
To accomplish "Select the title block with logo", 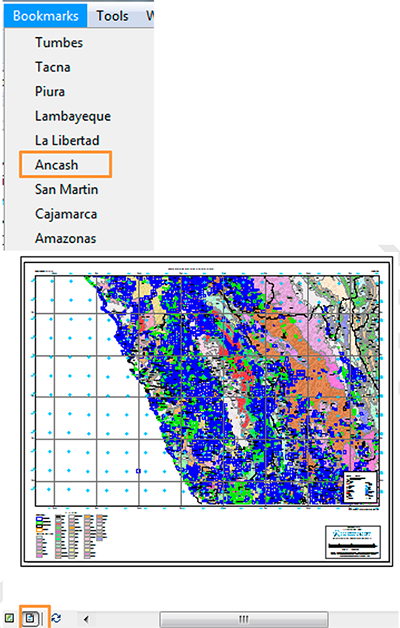I will pyautogui.click(x=353, y=542).
